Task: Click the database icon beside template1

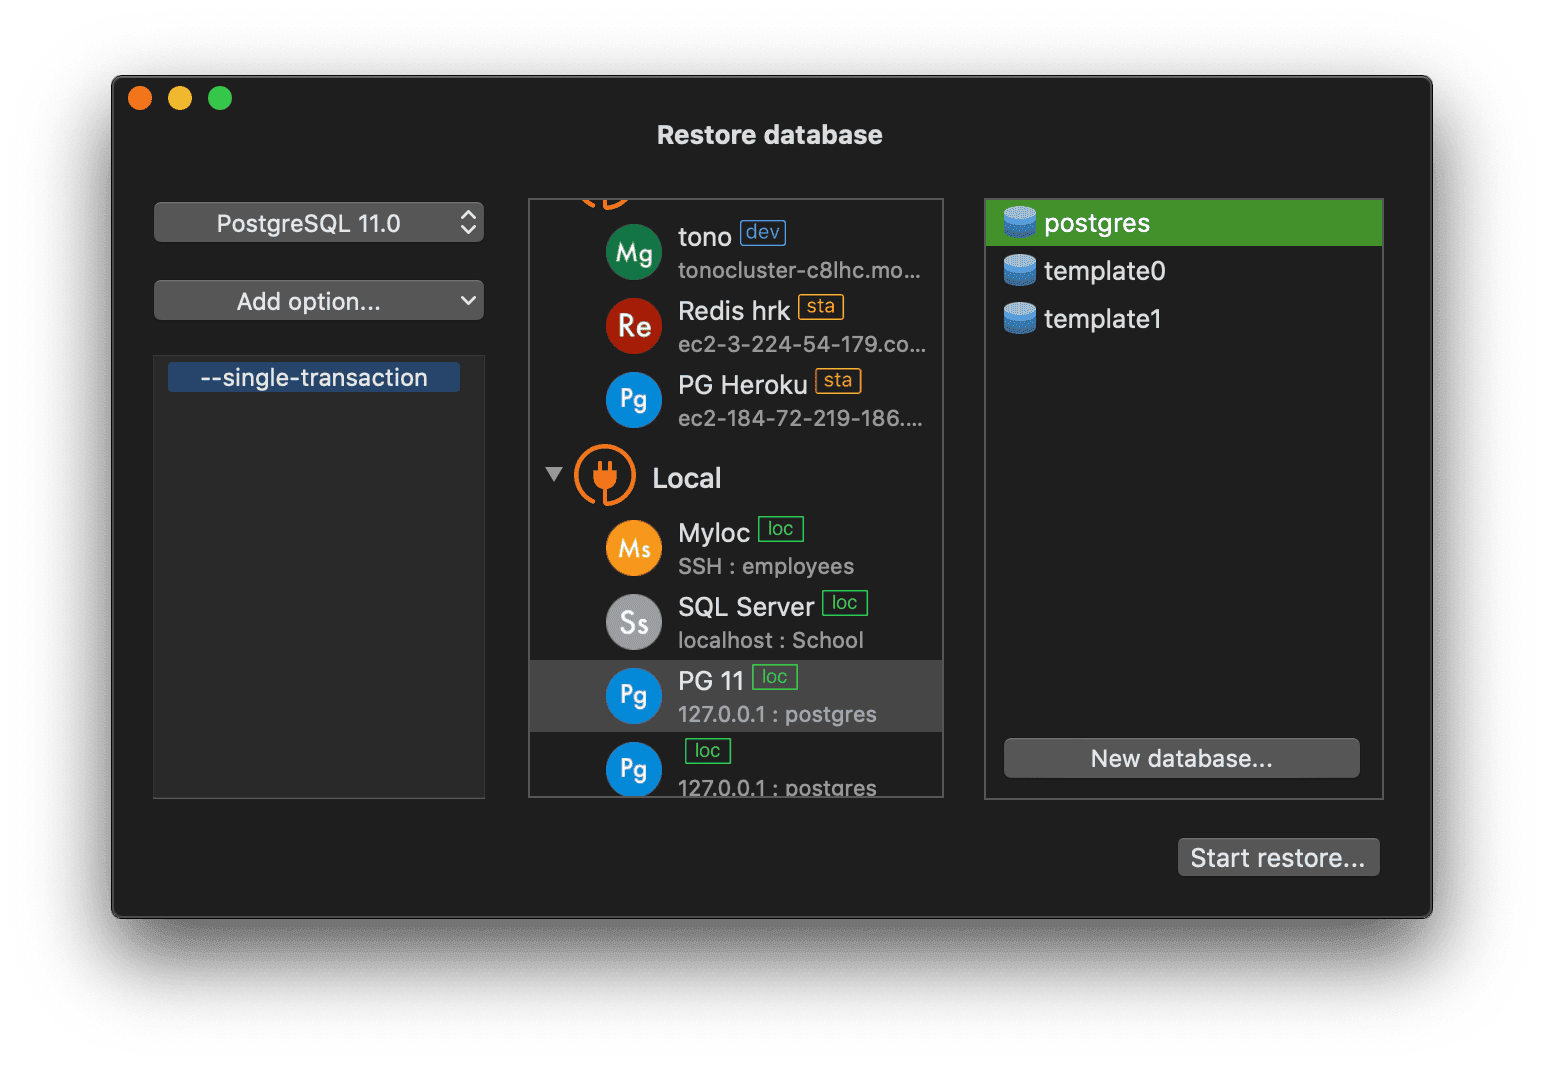Action: click(x=1020, y=318)
